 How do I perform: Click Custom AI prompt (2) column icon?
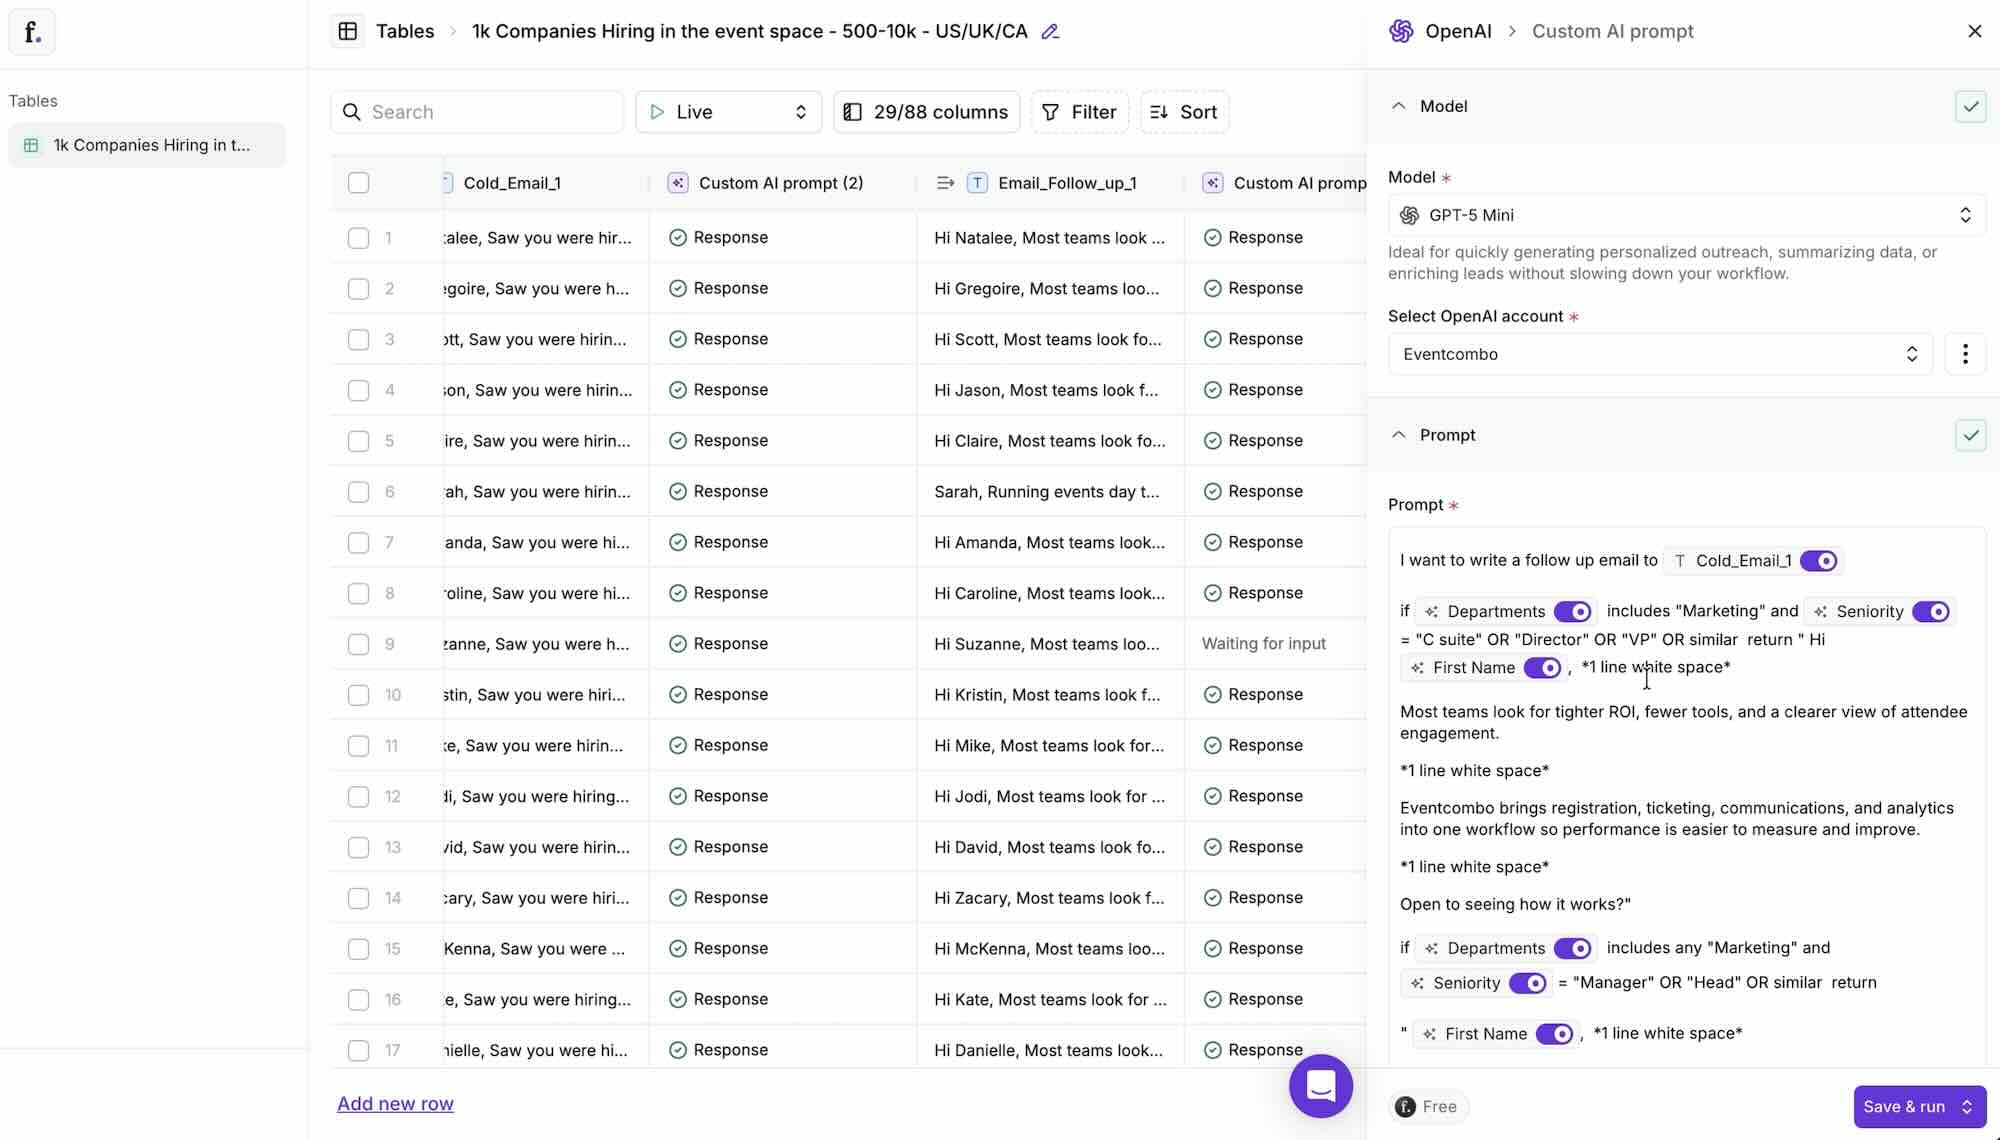click(678, 183)
